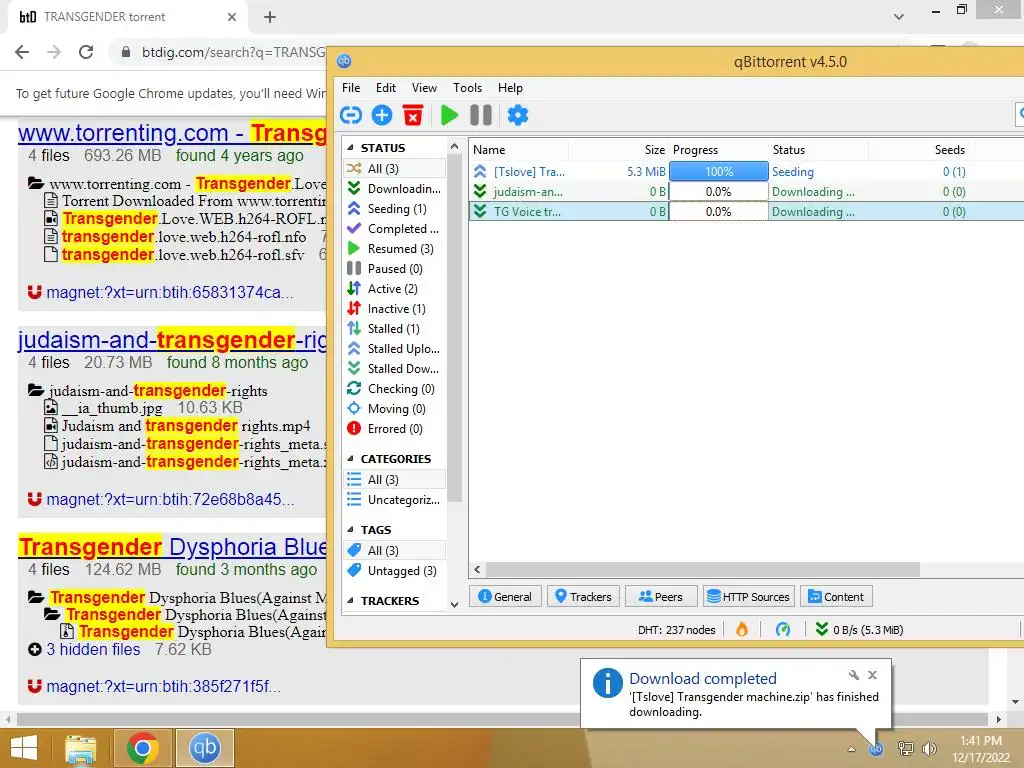Select All (3) under Categories
Viewport: 1024px width, 768px height.
click(x=394, y=479)
